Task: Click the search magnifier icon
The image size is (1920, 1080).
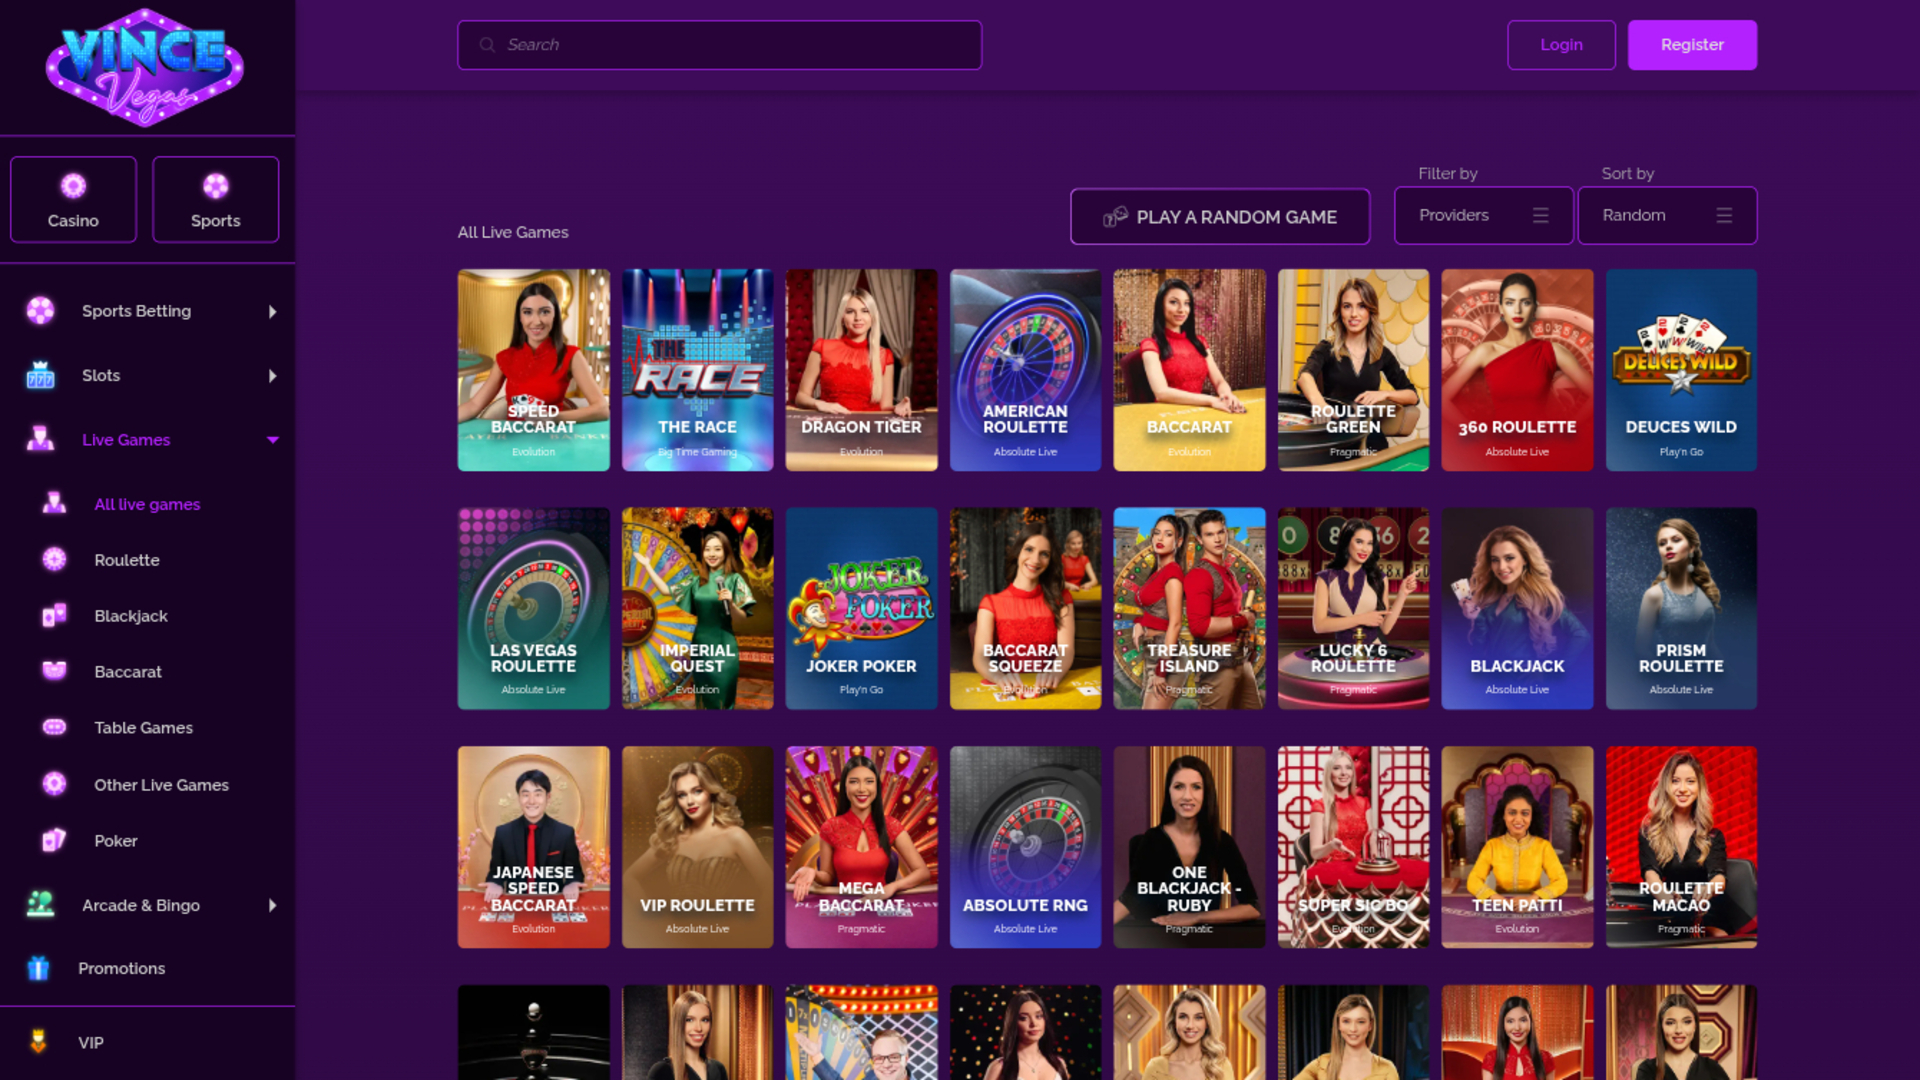Action: (x=487, y=44)
